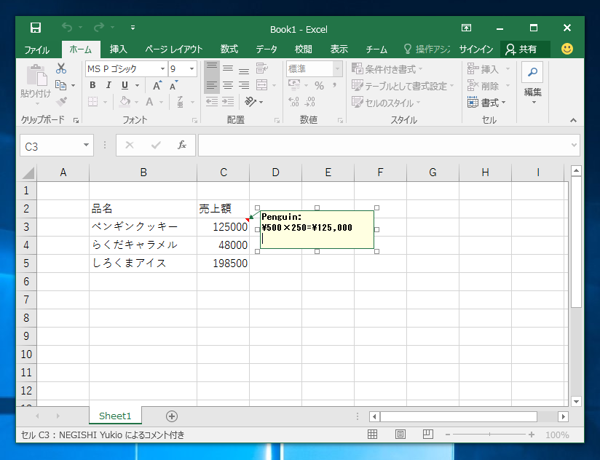Click the Undo arrow icon

(67, 28)
